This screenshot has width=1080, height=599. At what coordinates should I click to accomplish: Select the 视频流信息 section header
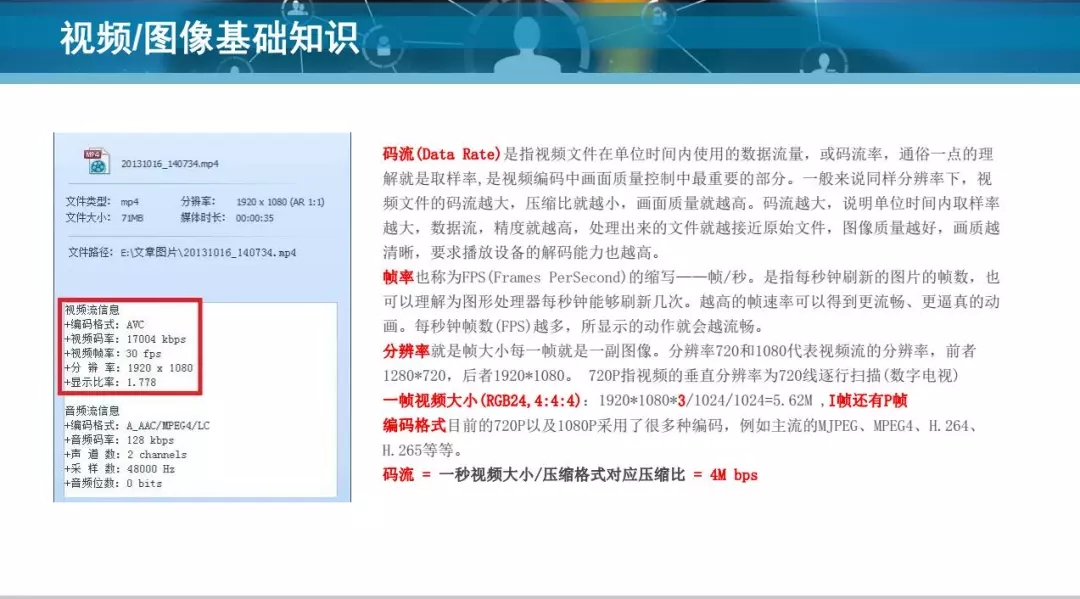(x=92, y=310)
